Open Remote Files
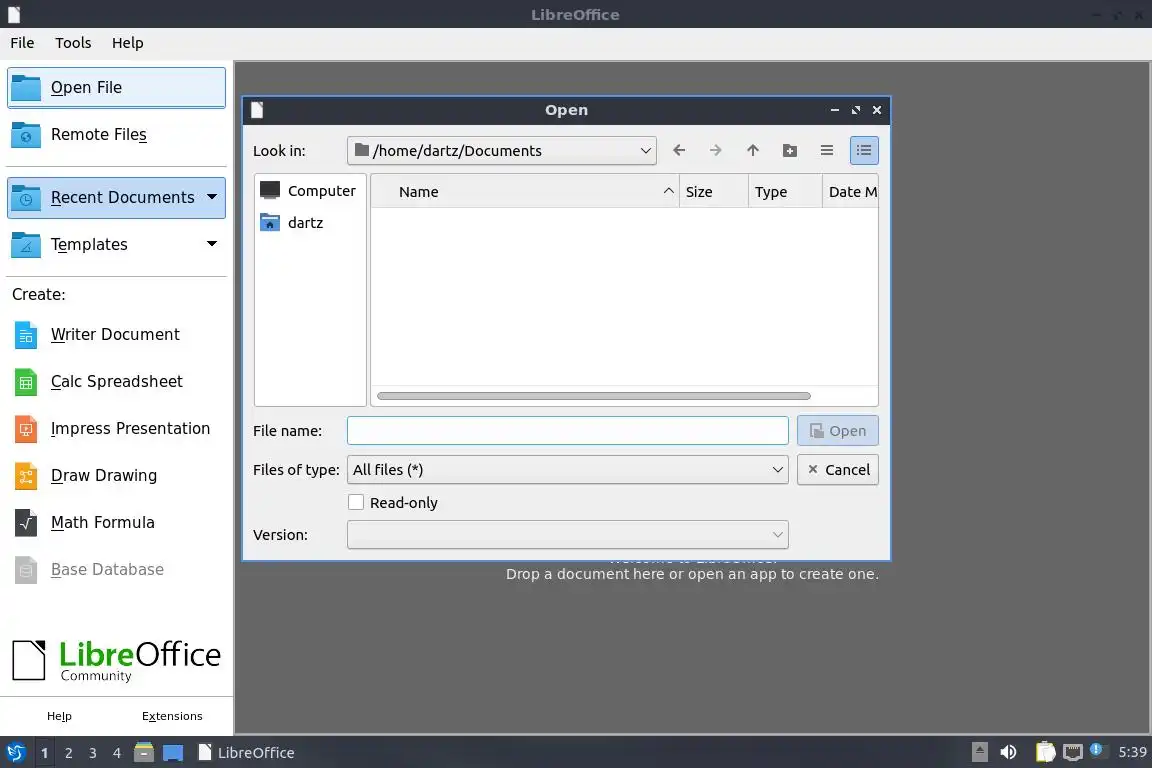 tap(116, 134)
